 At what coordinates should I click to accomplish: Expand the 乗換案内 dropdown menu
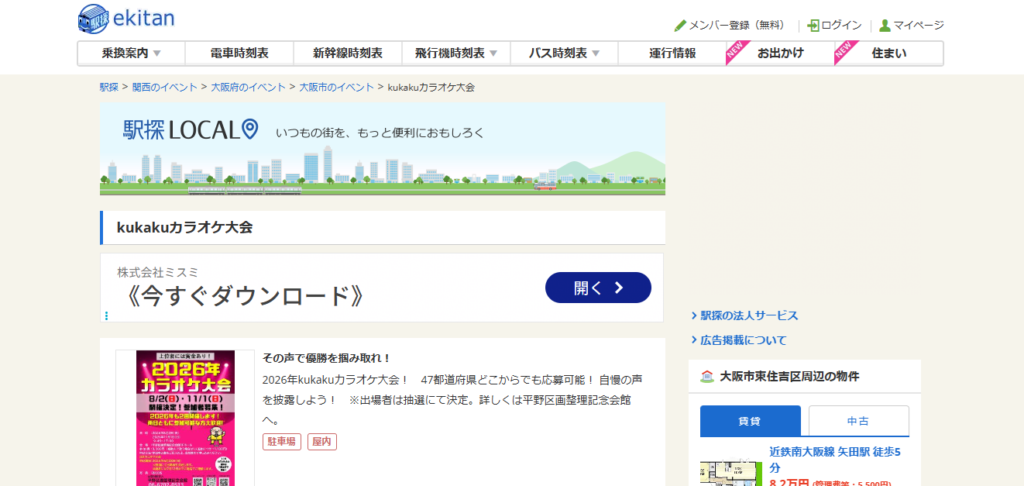131,53
